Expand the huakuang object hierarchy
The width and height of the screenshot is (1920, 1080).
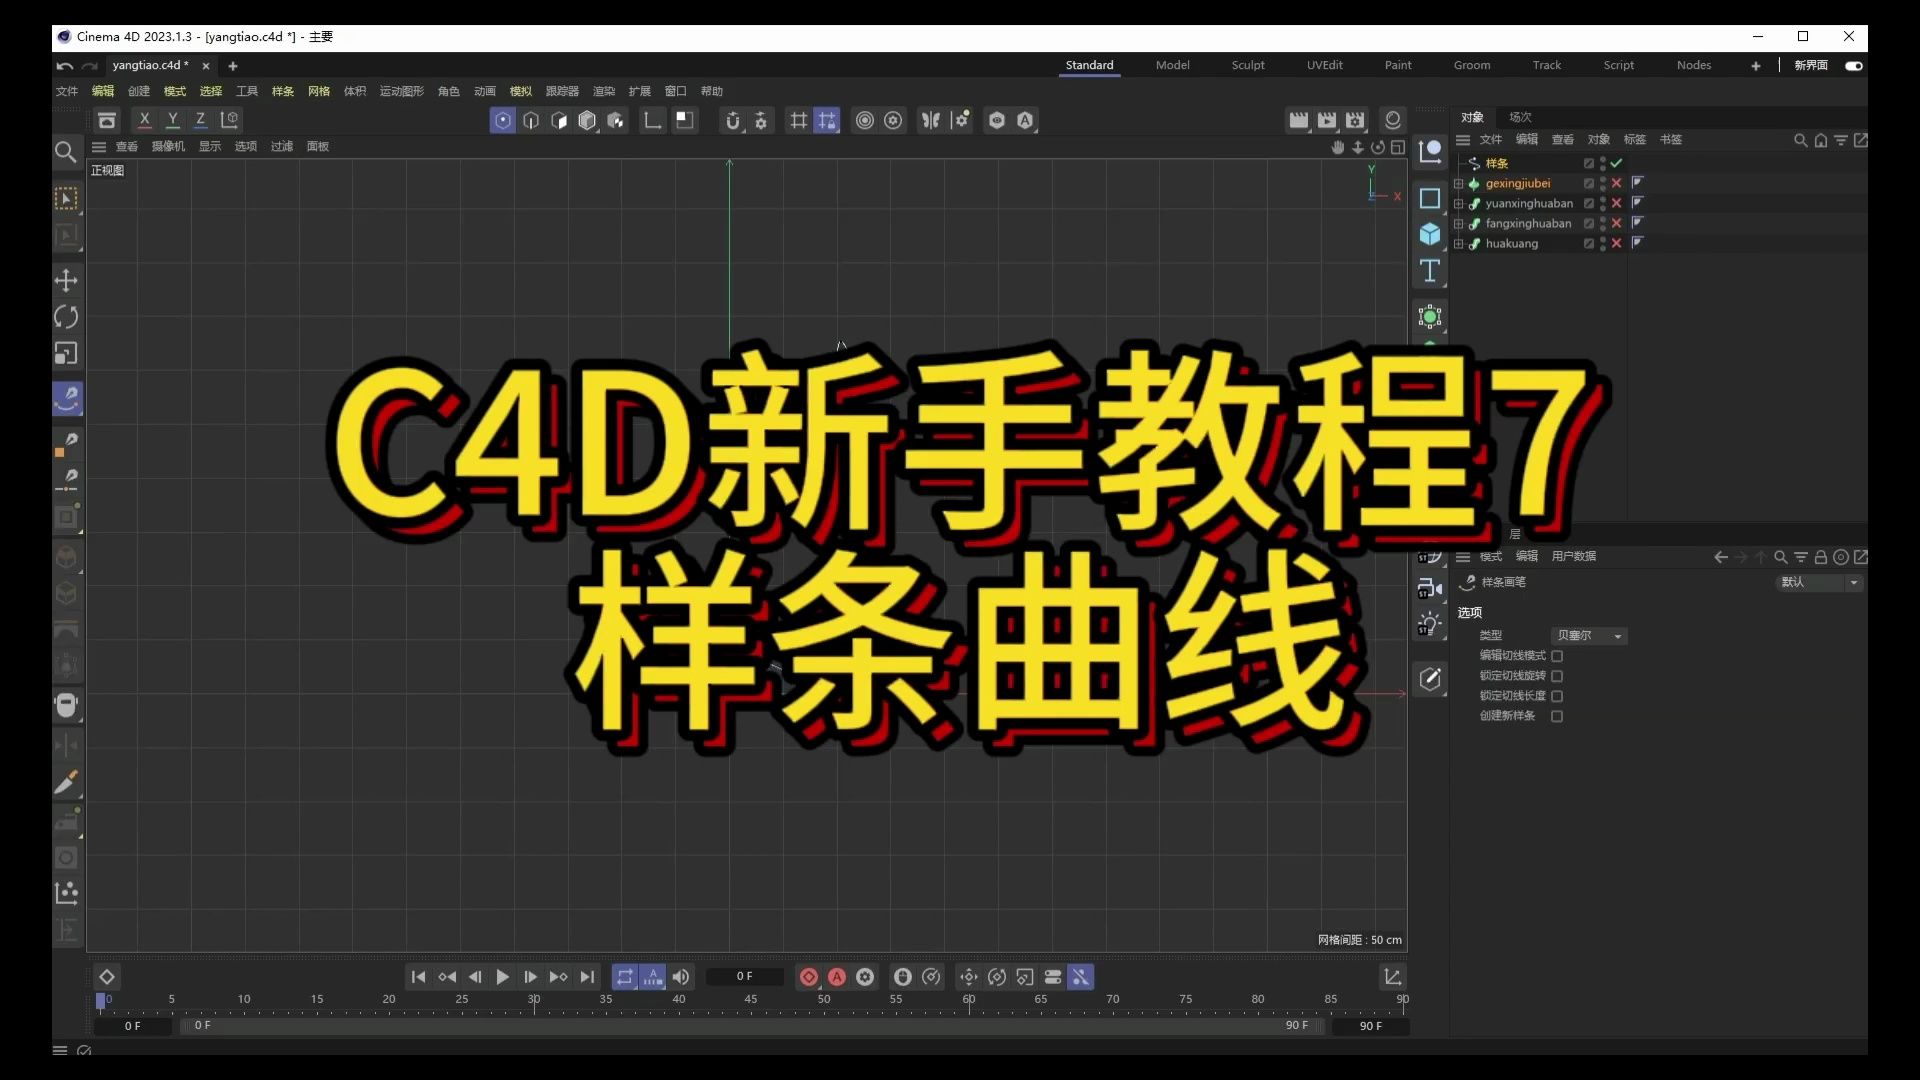[x=1459, y=244]
